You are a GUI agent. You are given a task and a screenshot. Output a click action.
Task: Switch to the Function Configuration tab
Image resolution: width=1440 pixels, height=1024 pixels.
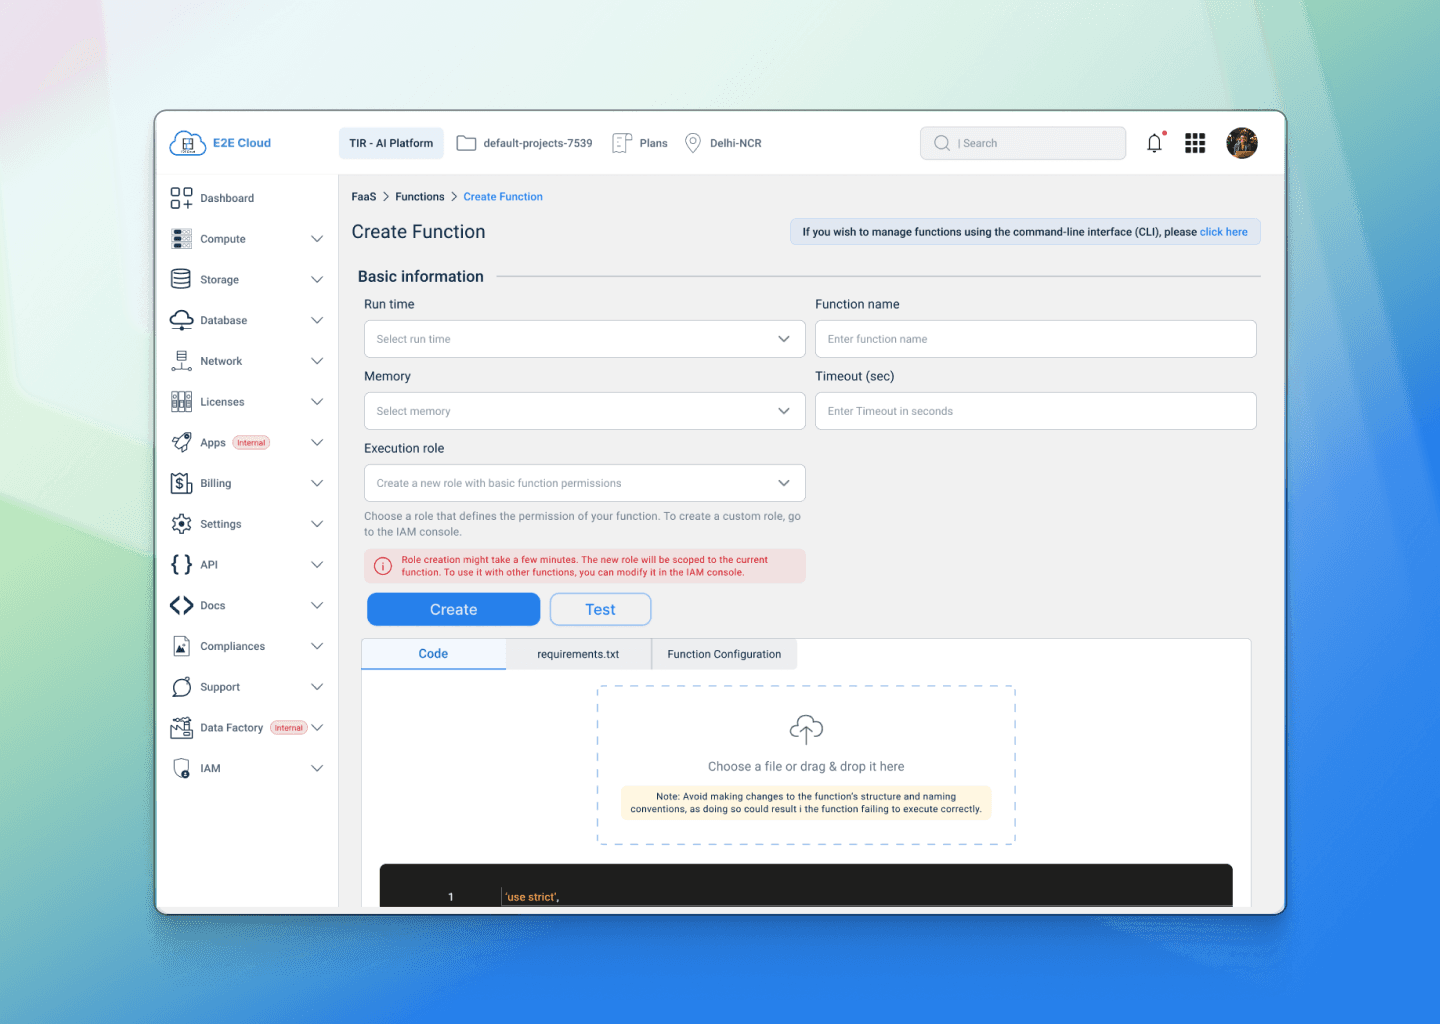pyautogui.click(x=724, y=654)
